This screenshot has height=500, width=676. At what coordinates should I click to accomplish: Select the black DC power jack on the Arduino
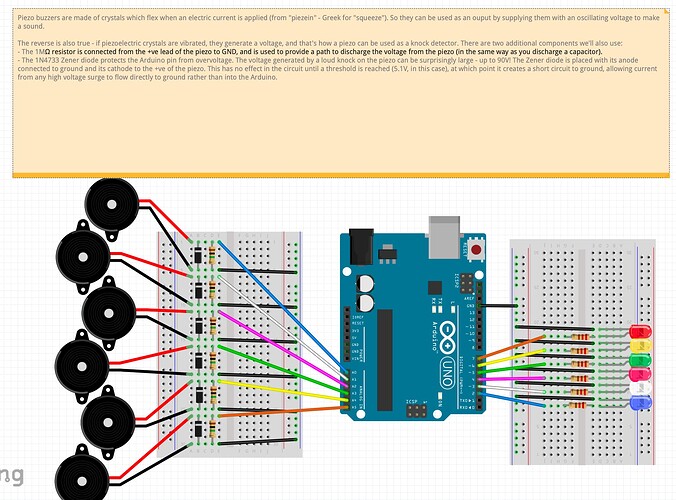361,247
